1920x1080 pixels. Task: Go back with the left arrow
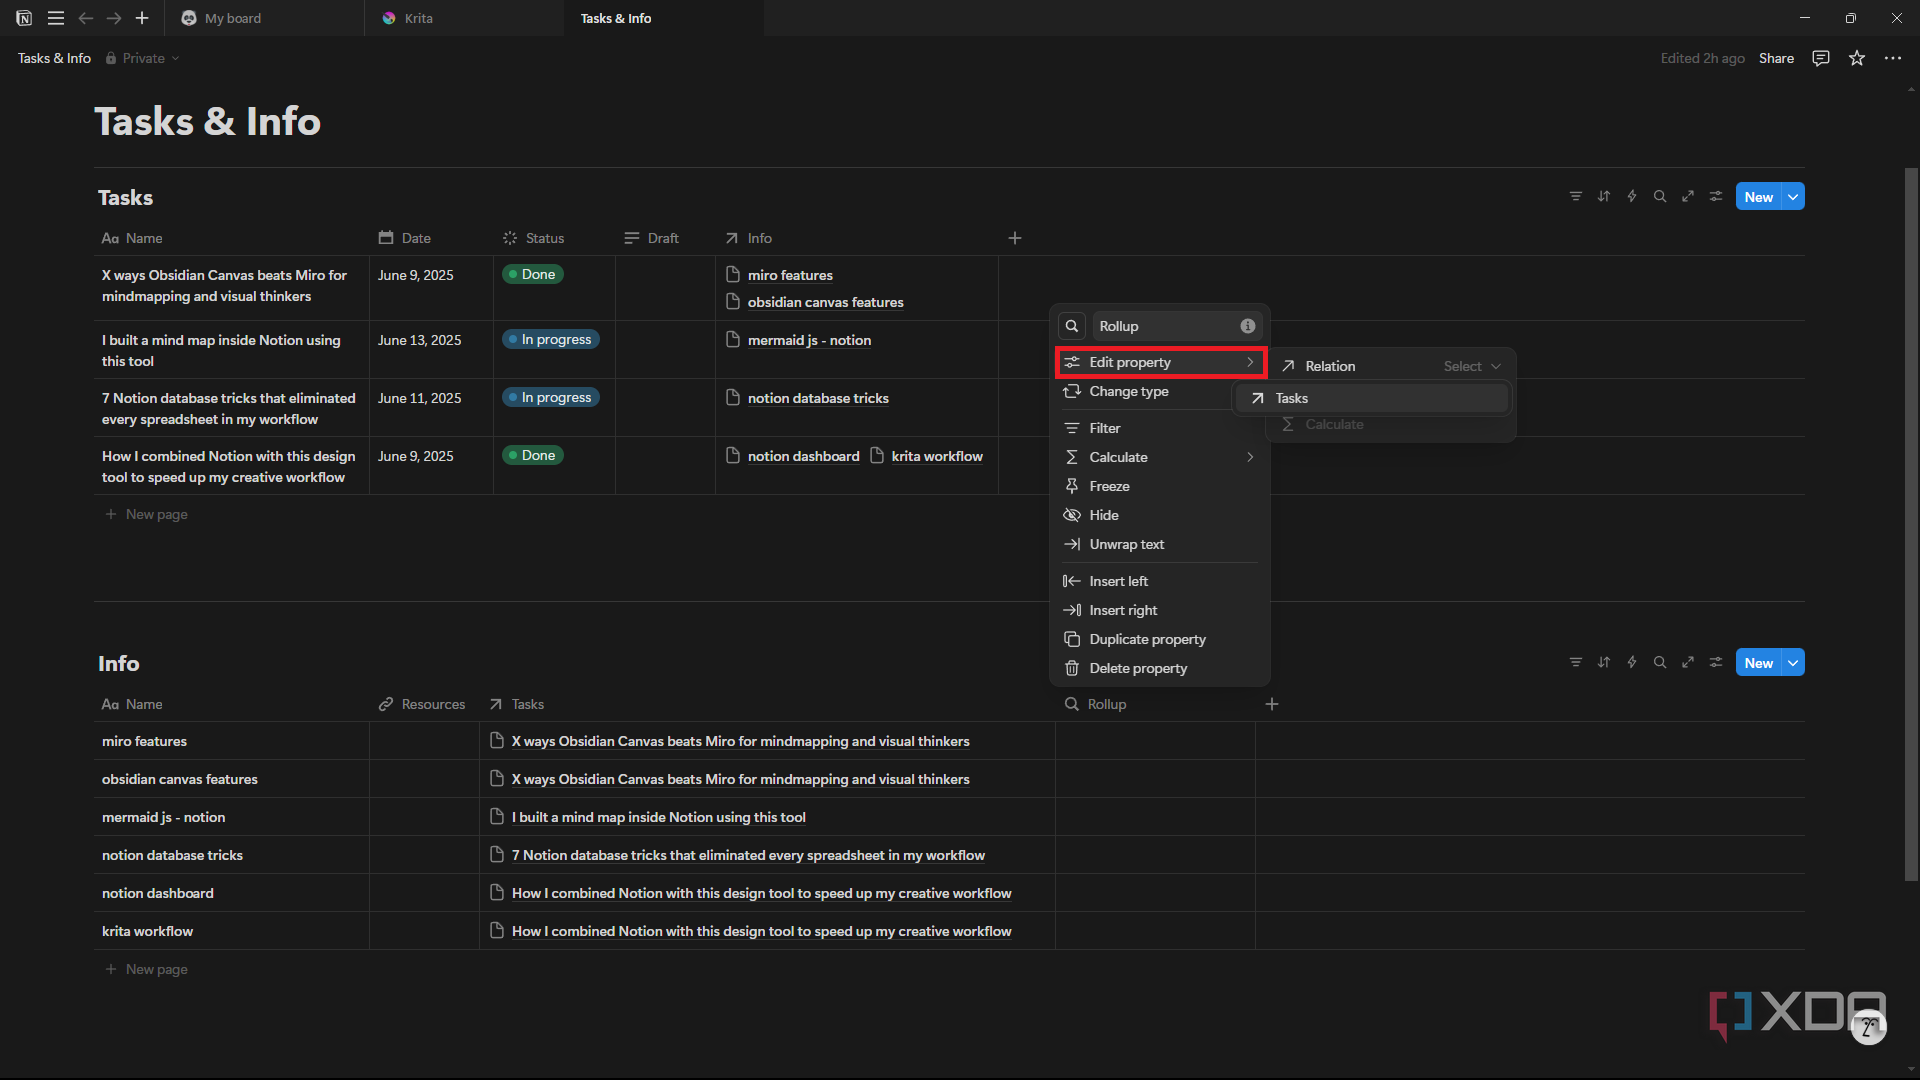[86, 18]
